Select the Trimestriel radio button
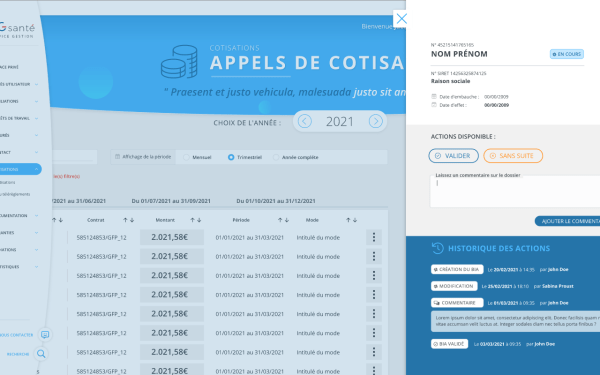 (x=231, y=157)
